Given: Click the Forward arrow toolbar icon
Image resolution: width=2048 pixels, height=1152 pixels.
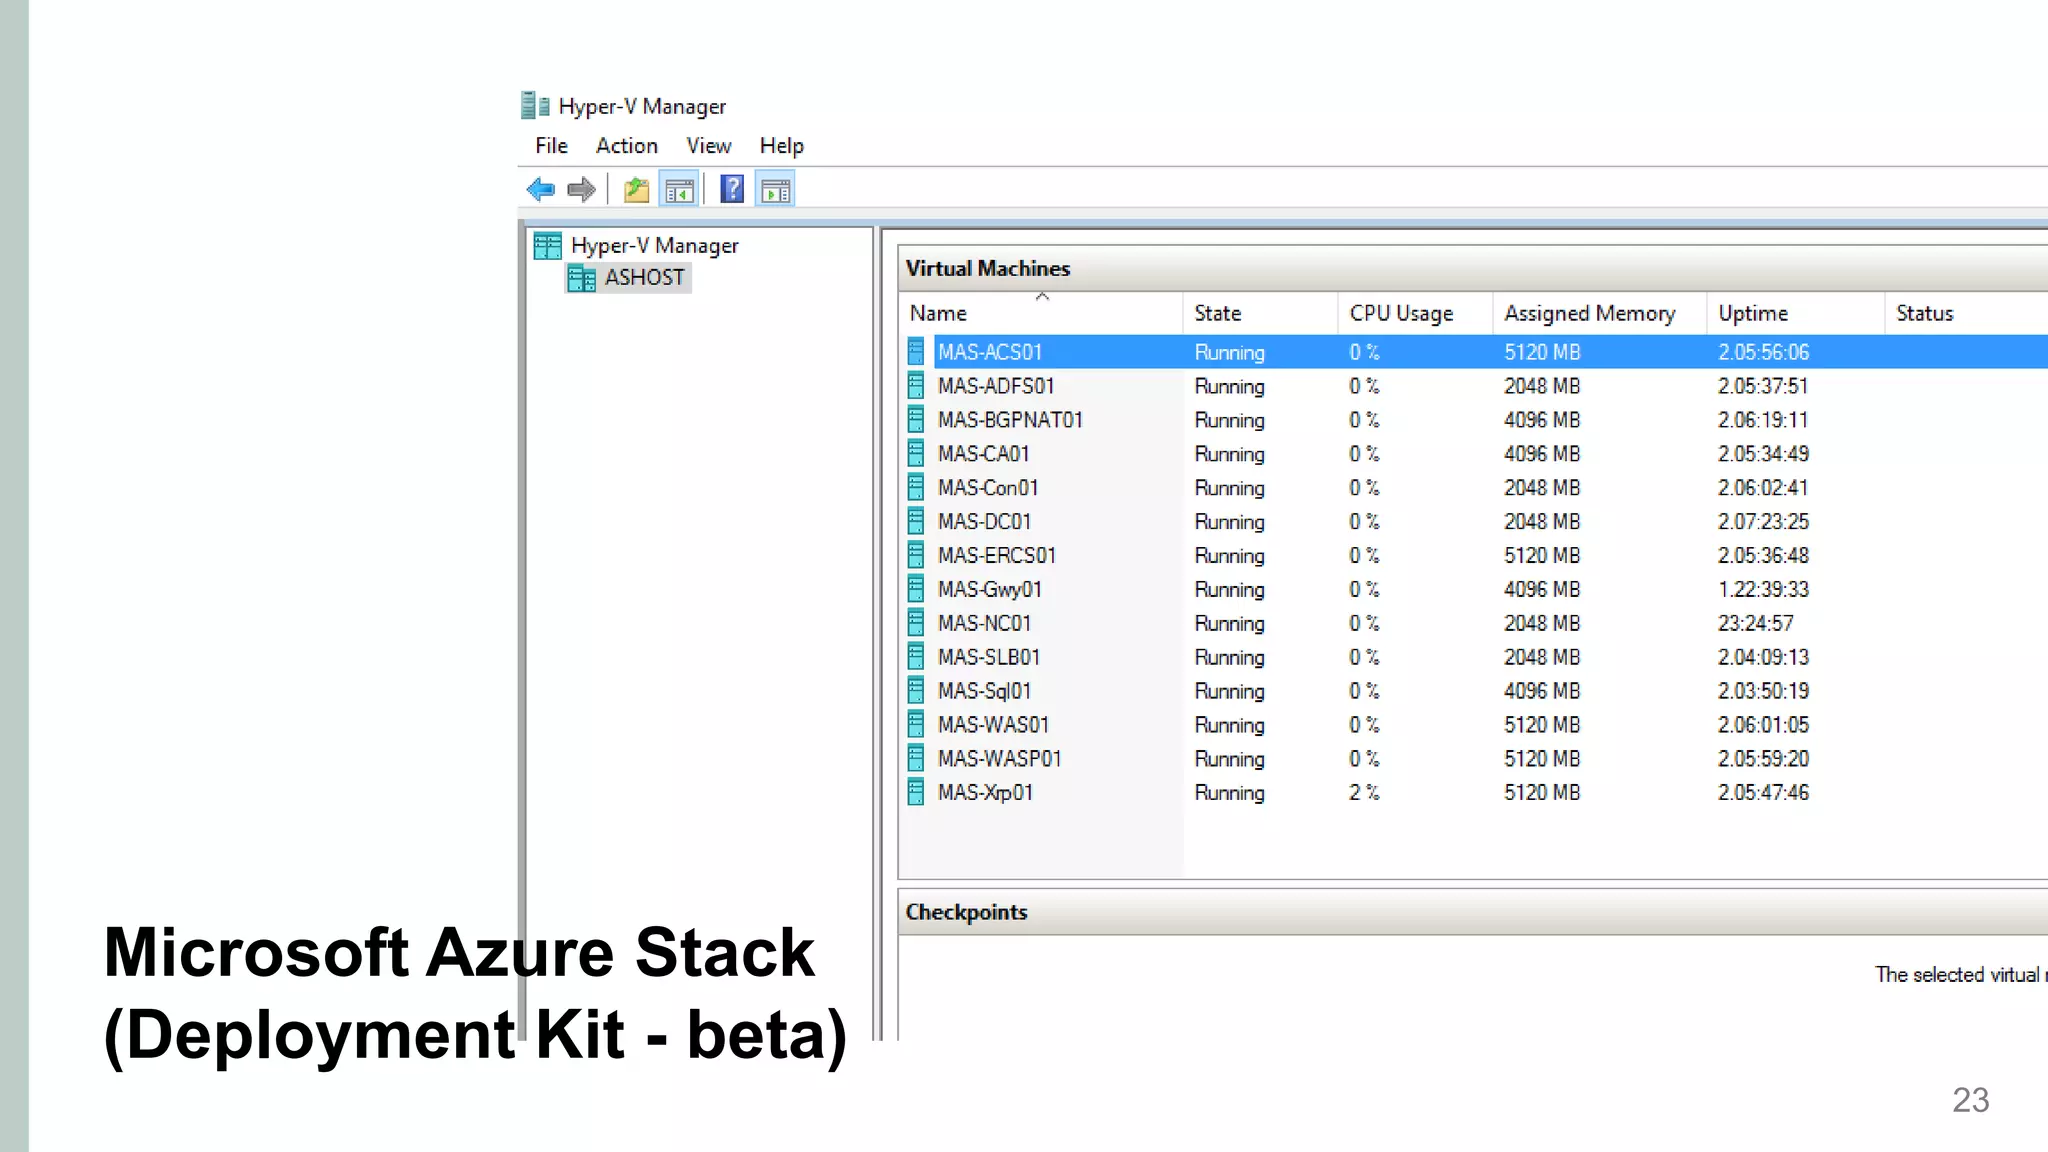Looking at the screenshot, I should (x=581, y=189).
